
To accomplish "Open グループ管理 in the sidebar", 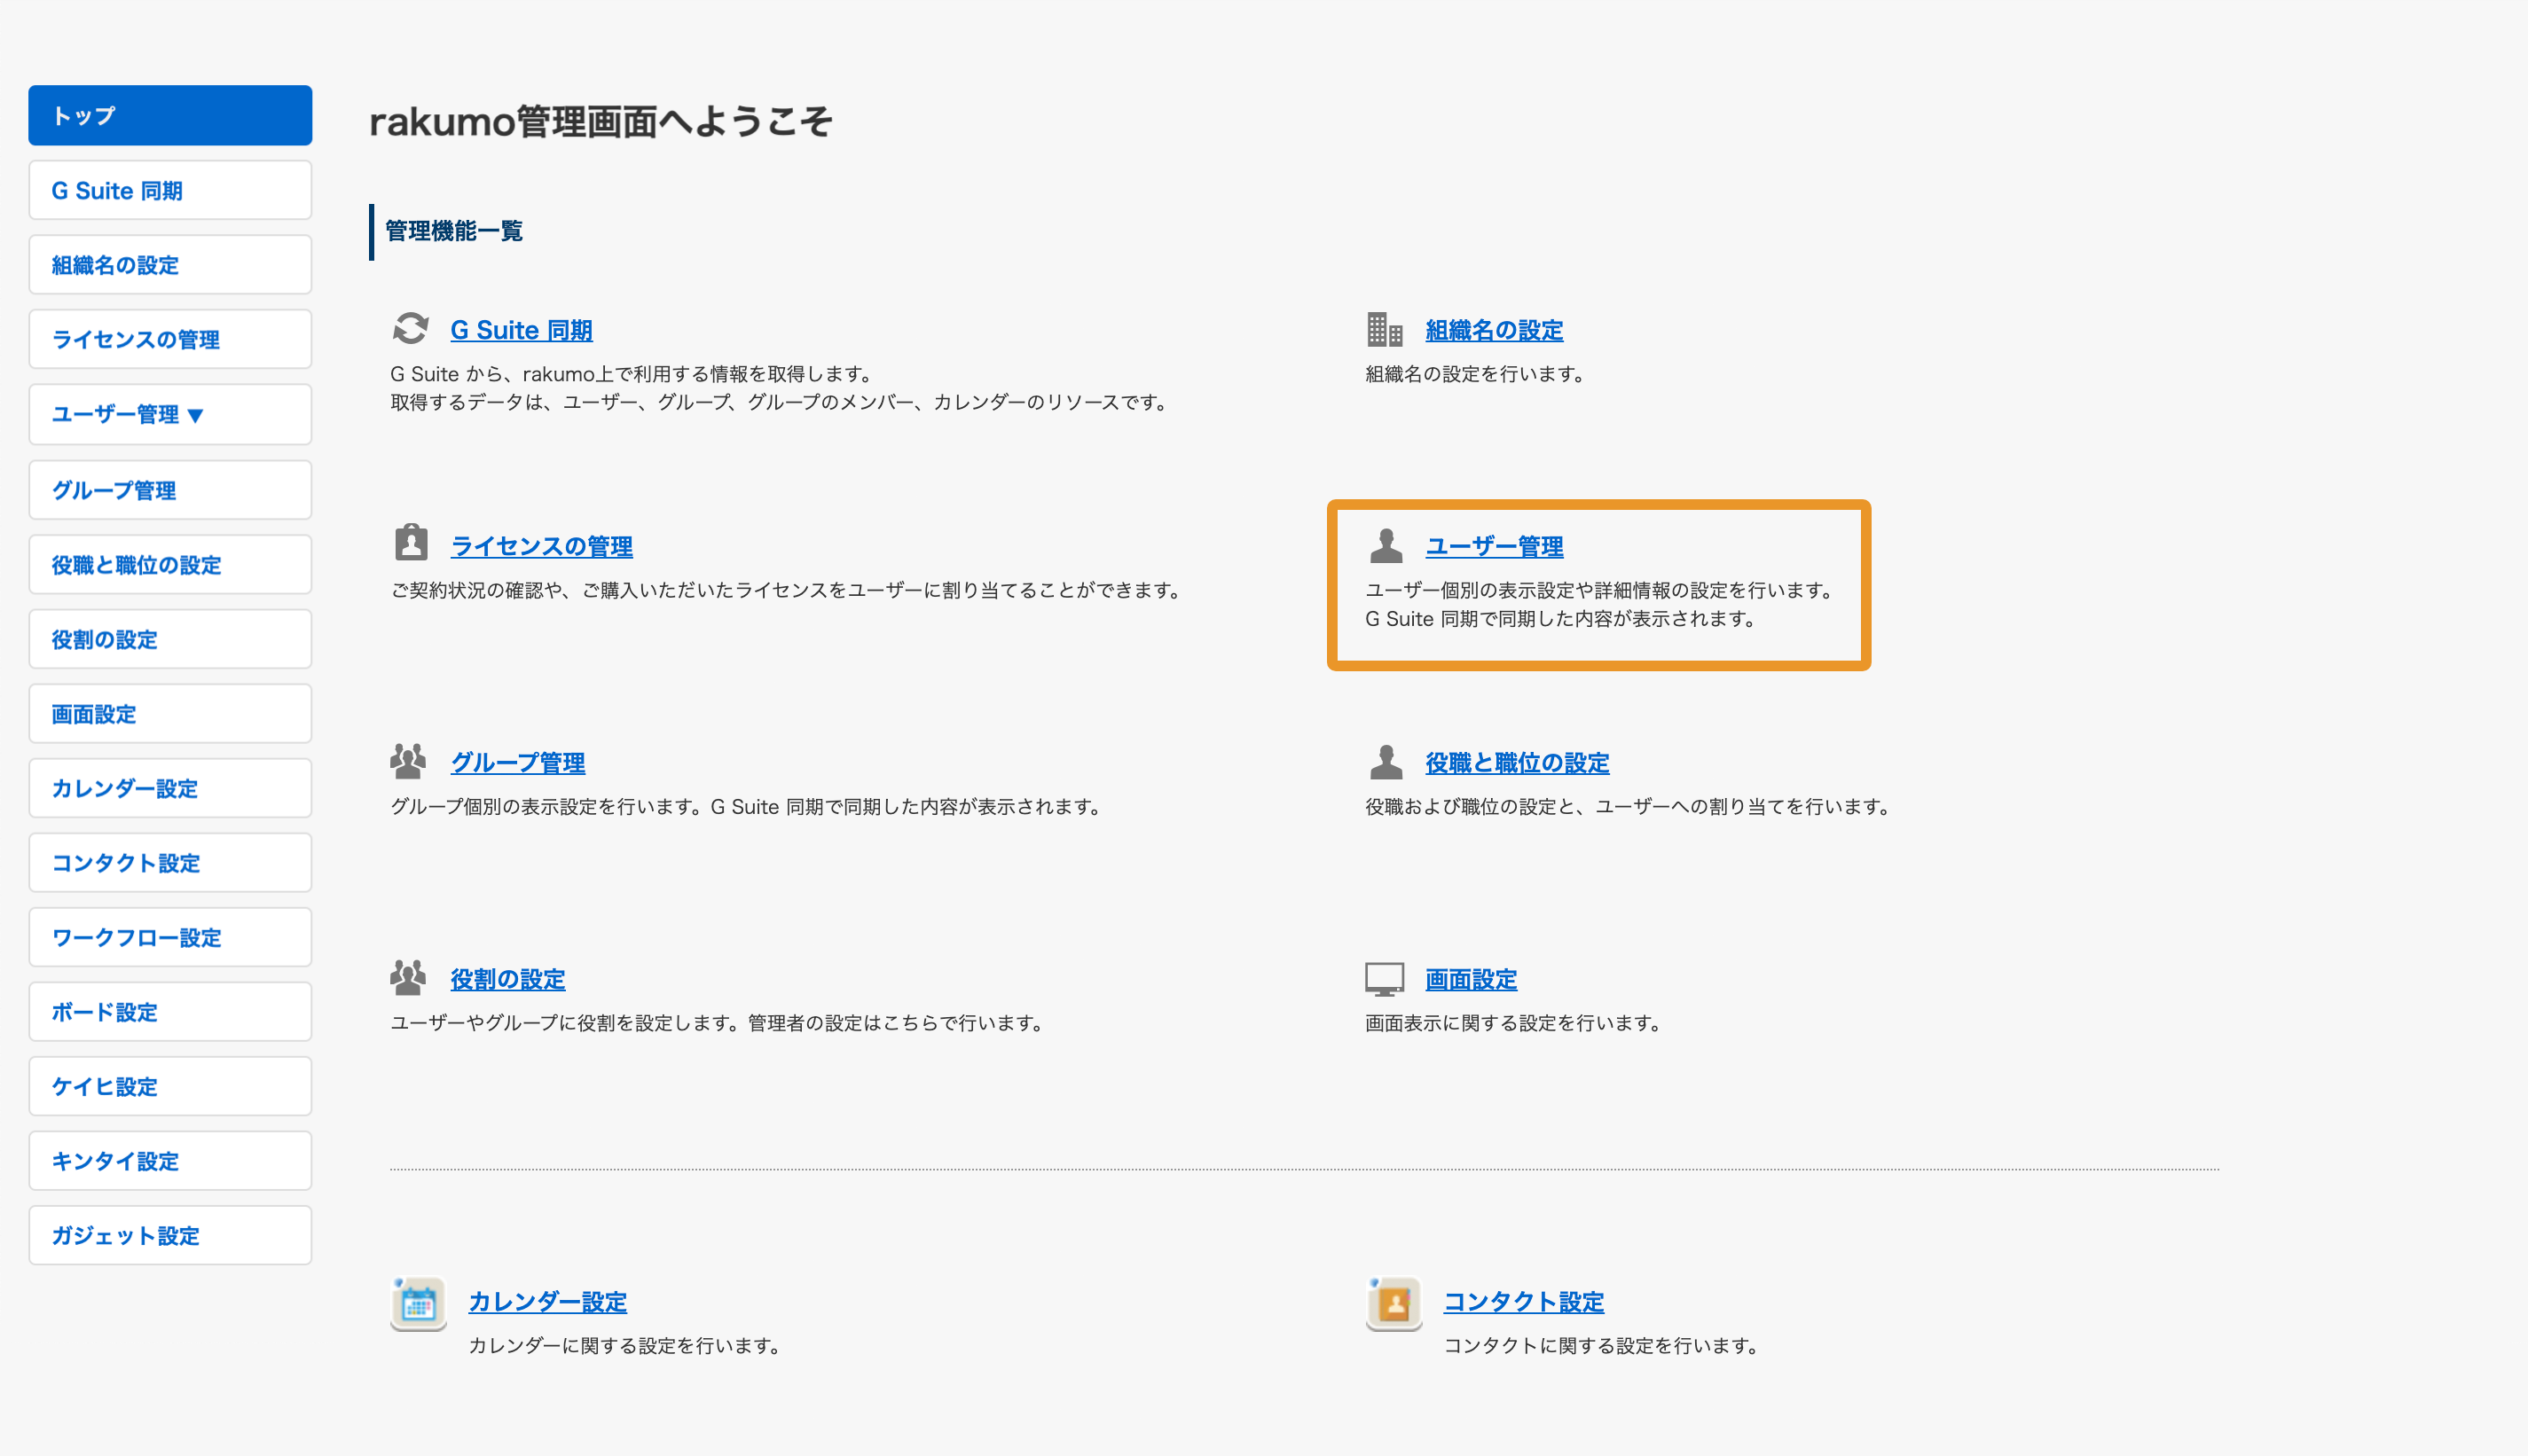I will click(170, 490).
